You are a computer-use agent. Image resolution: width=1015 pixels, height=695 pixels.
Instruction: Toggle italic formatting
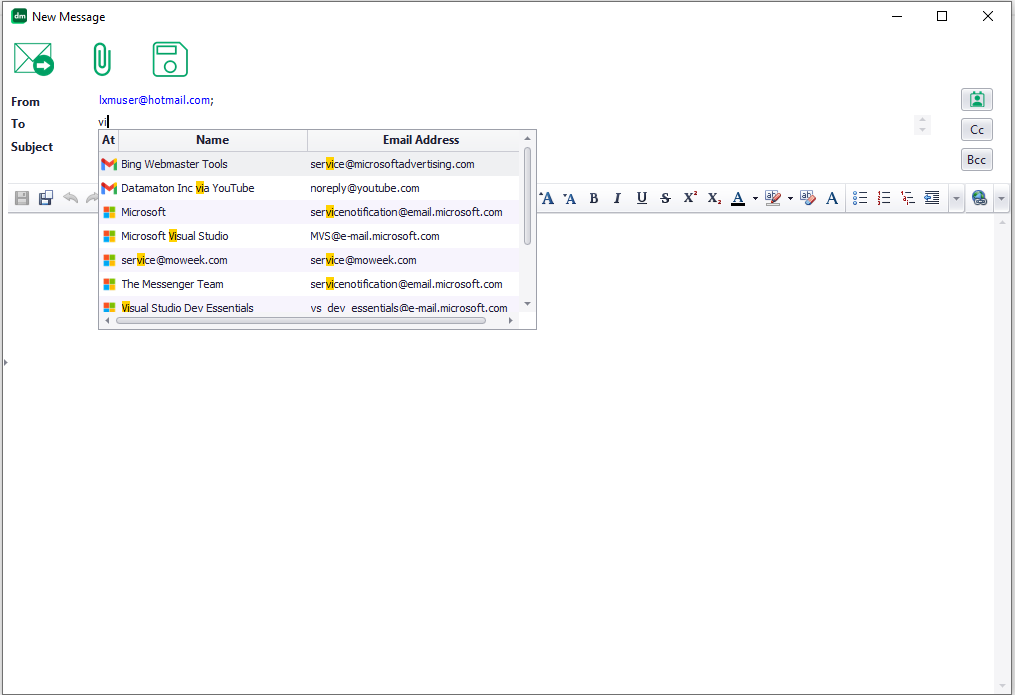coord(617,198)
